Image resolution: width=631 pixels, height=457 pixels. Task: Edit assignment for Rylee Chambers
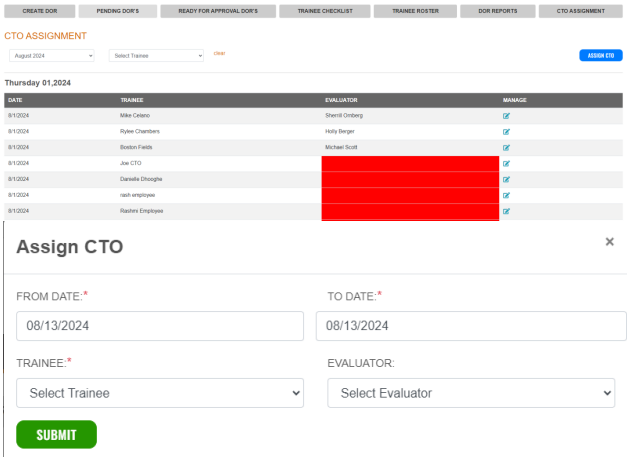[506, 132]
